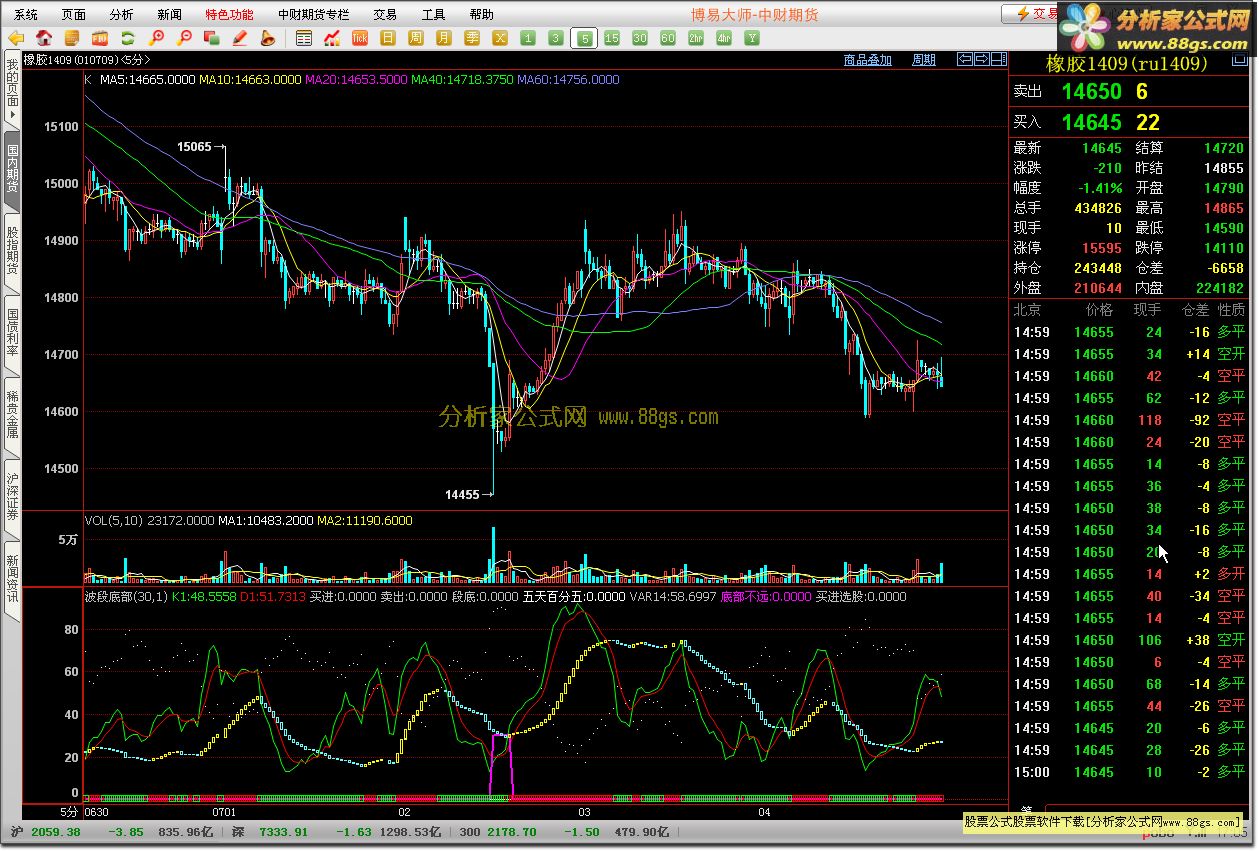Click the 涨停 value 15595
Viewport: 1259px width, 851px height.
(1102, 248)
